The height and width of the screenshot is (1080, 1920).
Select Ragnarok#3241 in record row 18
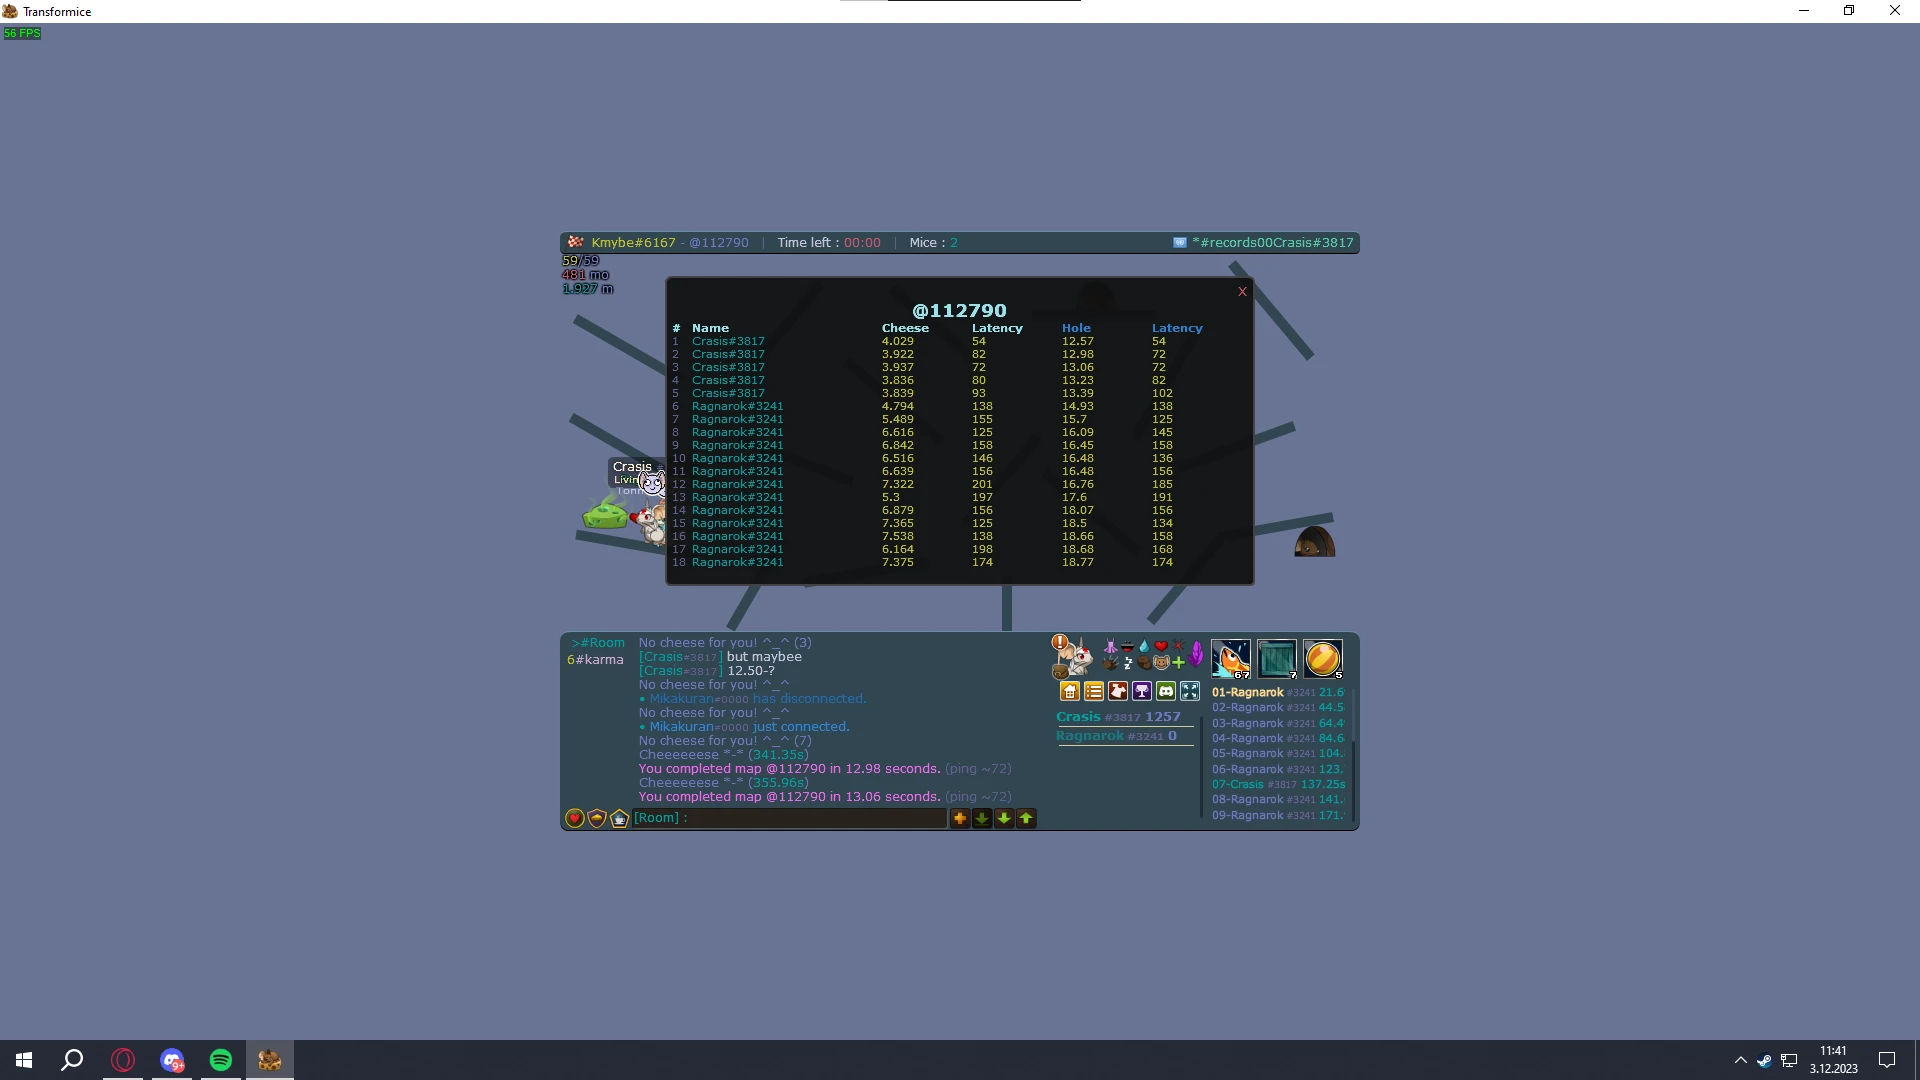point(738,562)
